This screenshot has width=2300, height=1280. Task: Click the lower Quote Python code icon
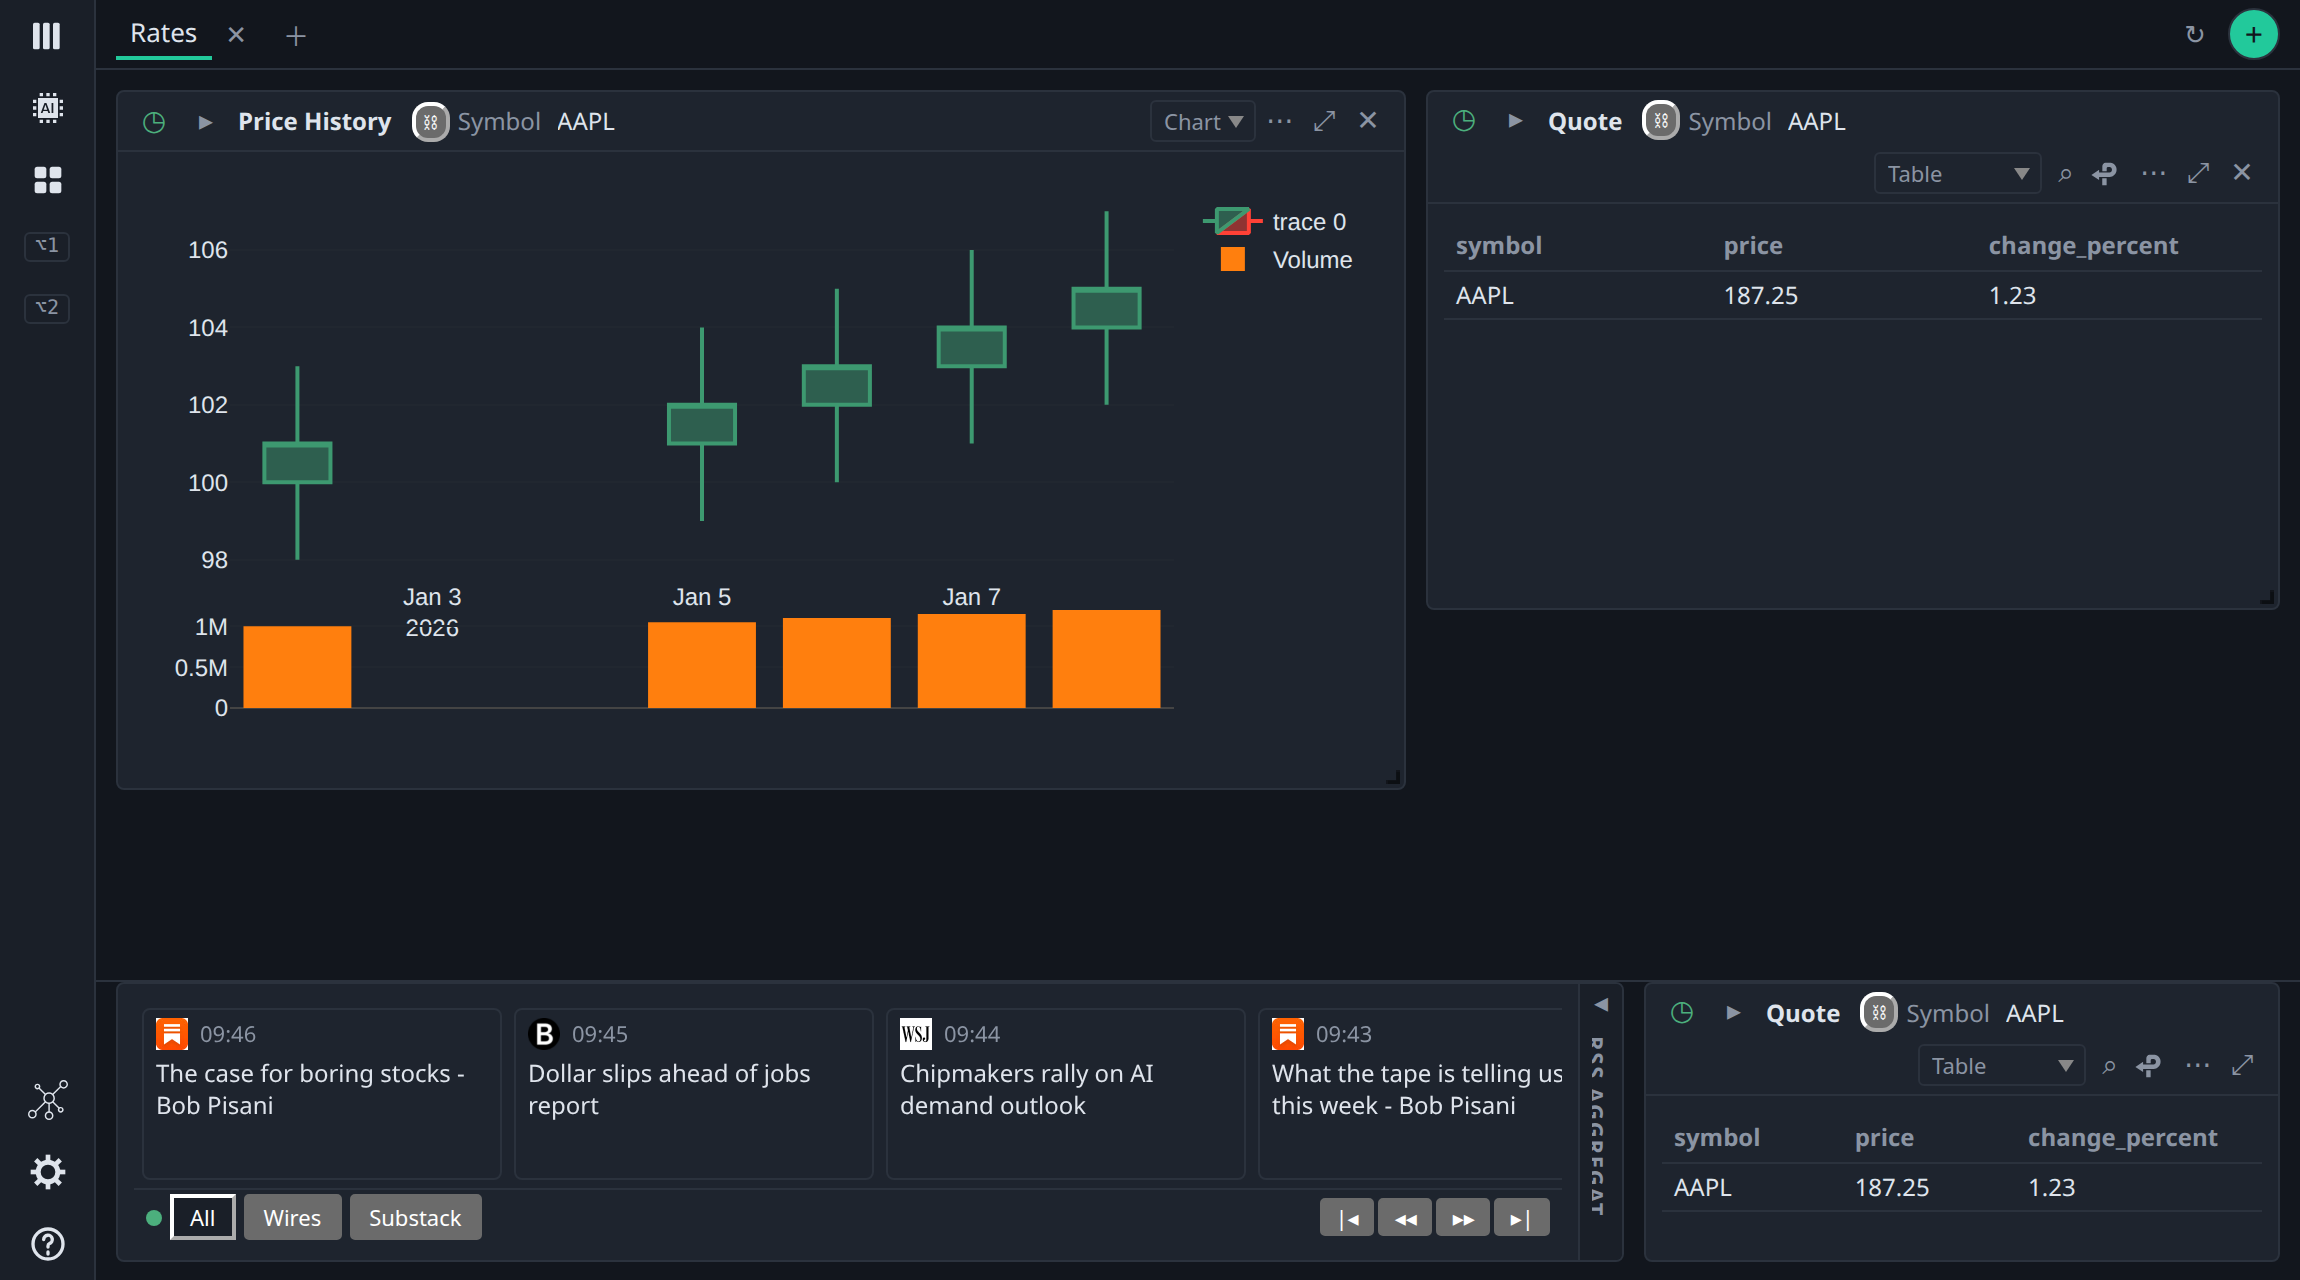point(2149,1066)
